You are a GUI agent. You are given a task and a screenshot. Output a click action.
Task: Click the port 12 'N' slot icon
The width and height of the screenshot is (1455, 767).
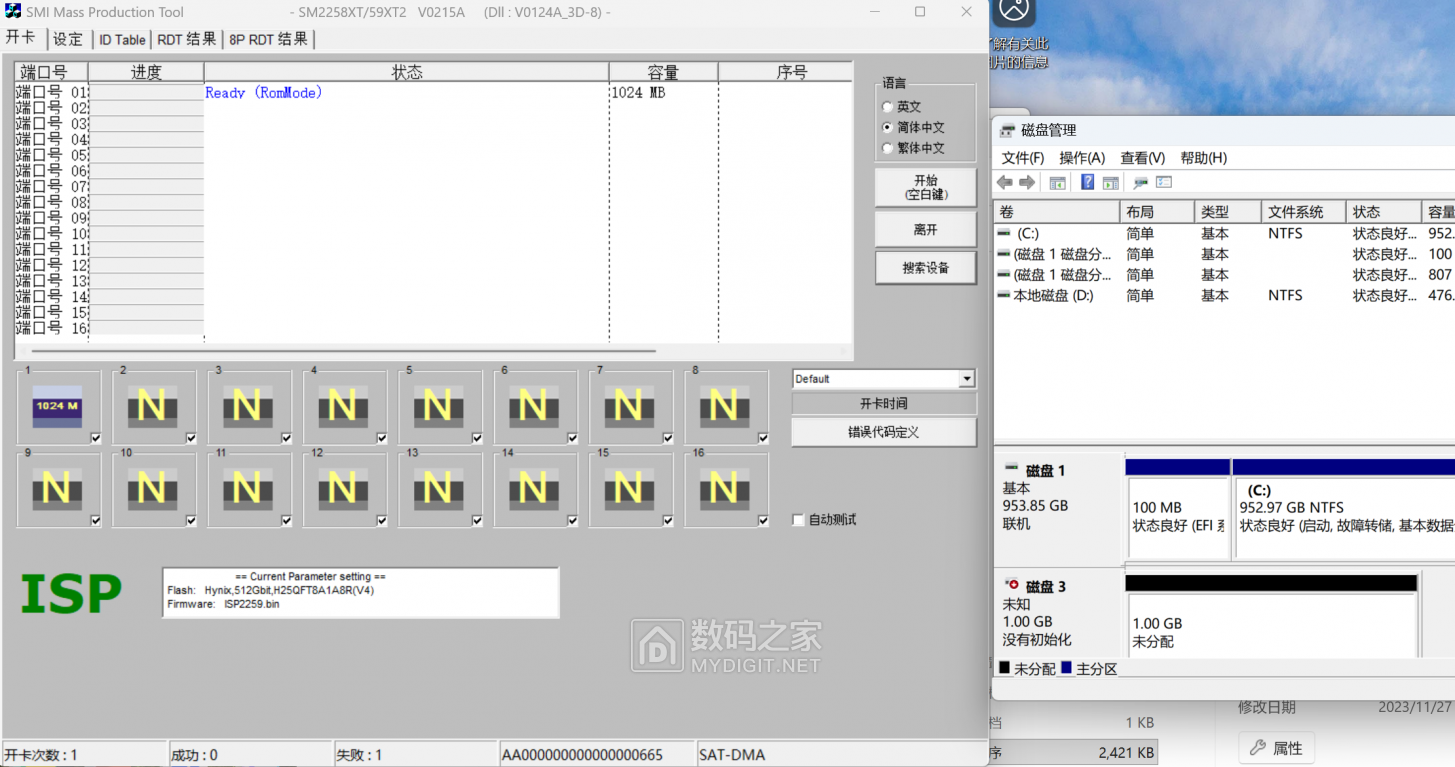[x=342, y=490]
